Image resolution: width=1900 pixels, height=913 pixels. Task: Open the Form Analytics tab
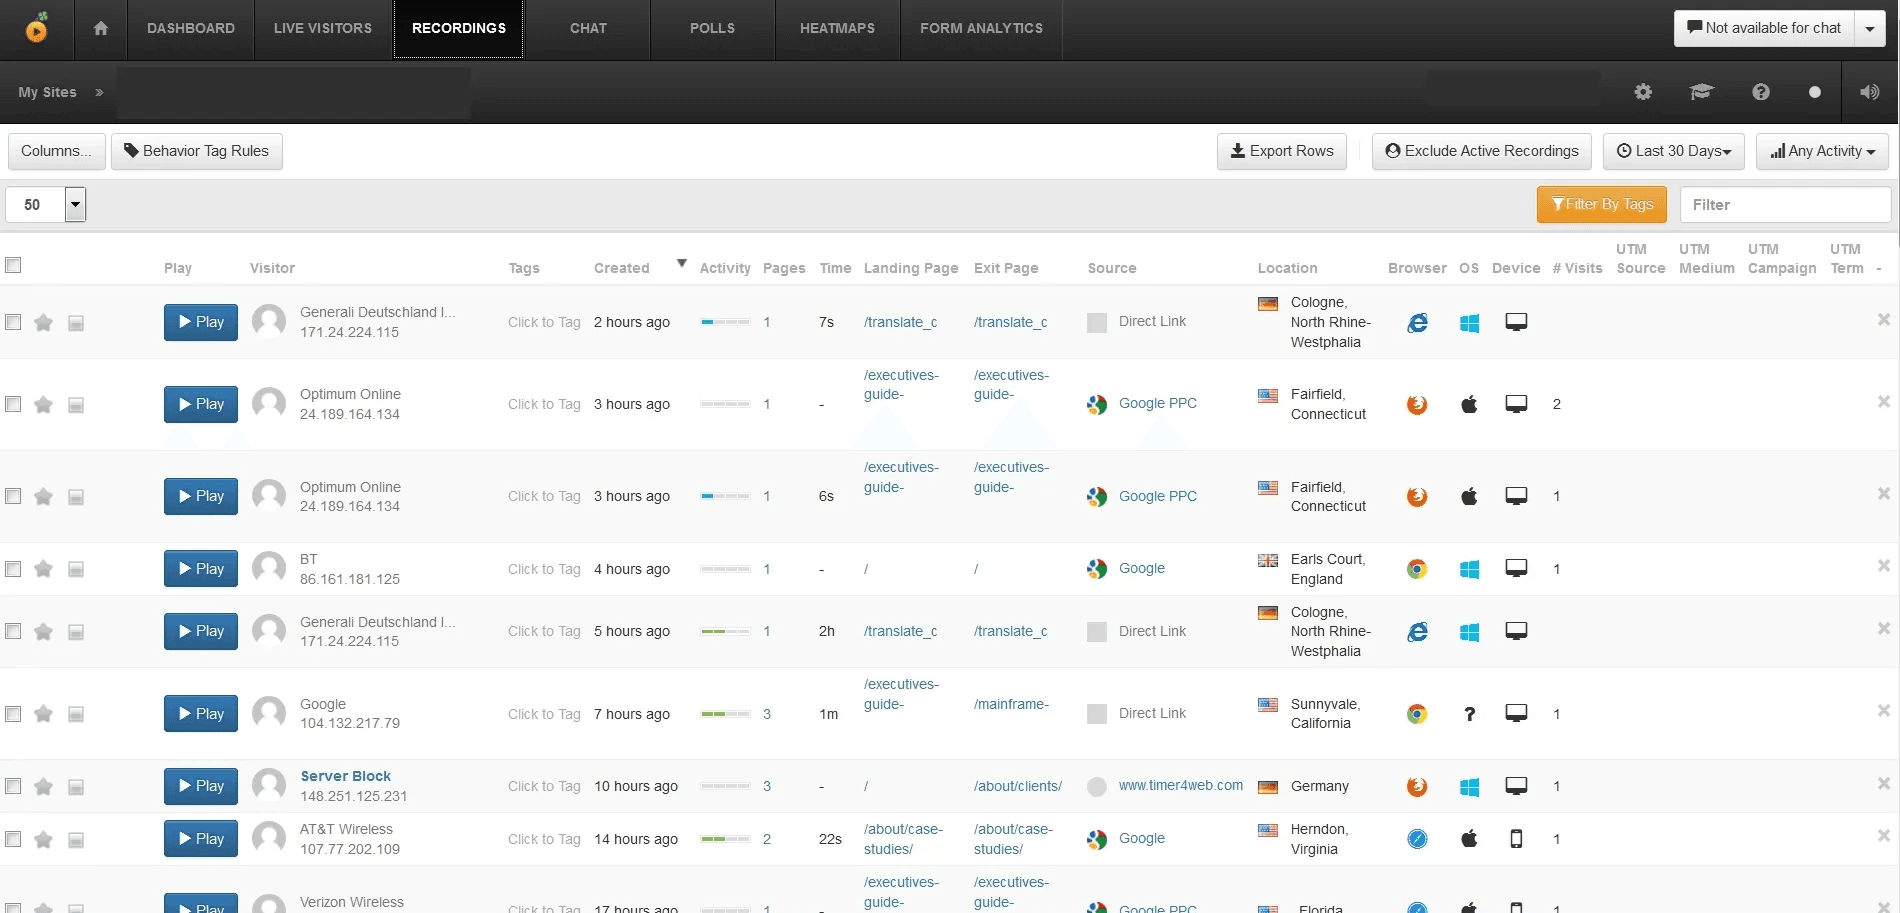coord(981,28)
